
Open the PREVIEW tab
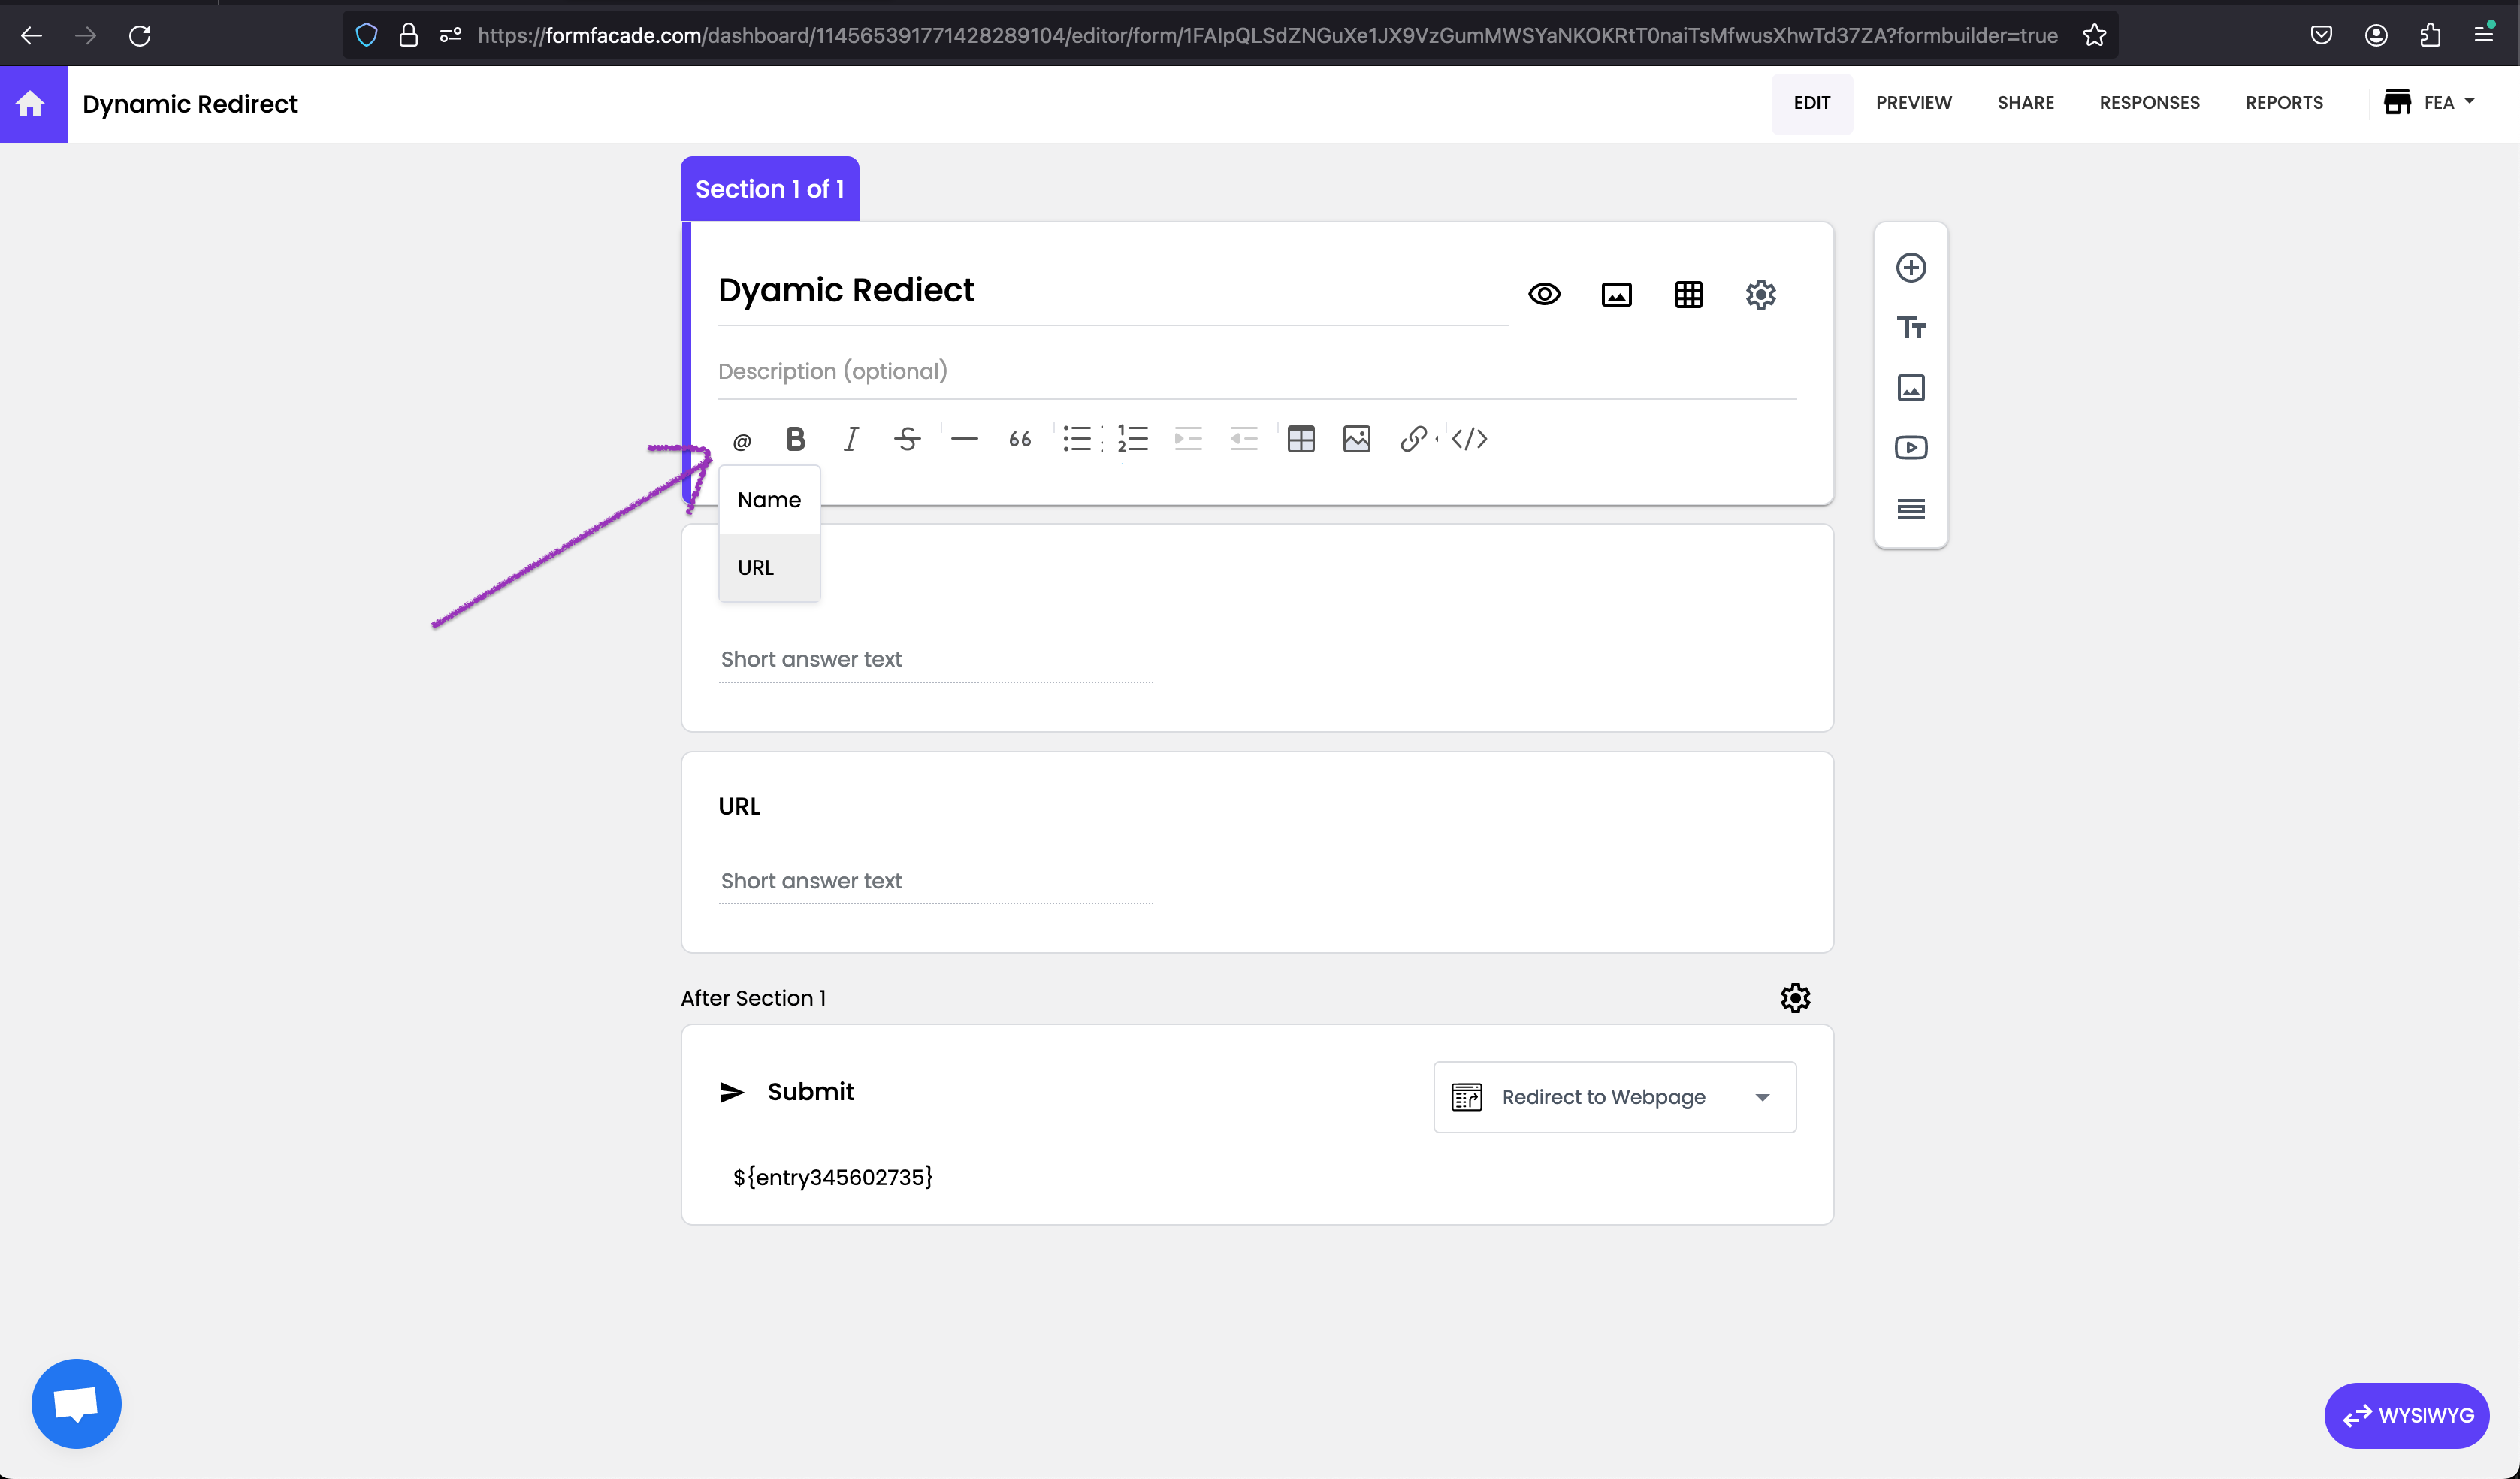pyautogui.click(x=1913, y=103)
